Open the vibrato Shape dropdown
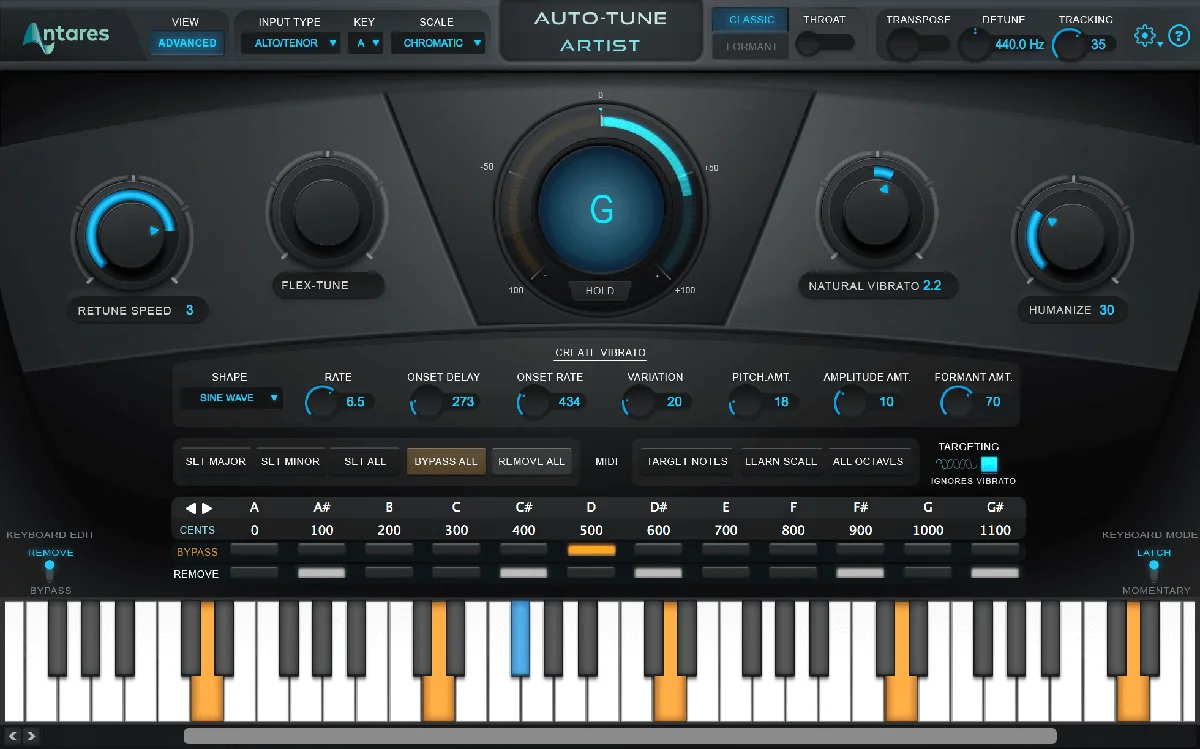Screen dimensions: 1200x749 [x=232, y=398]
